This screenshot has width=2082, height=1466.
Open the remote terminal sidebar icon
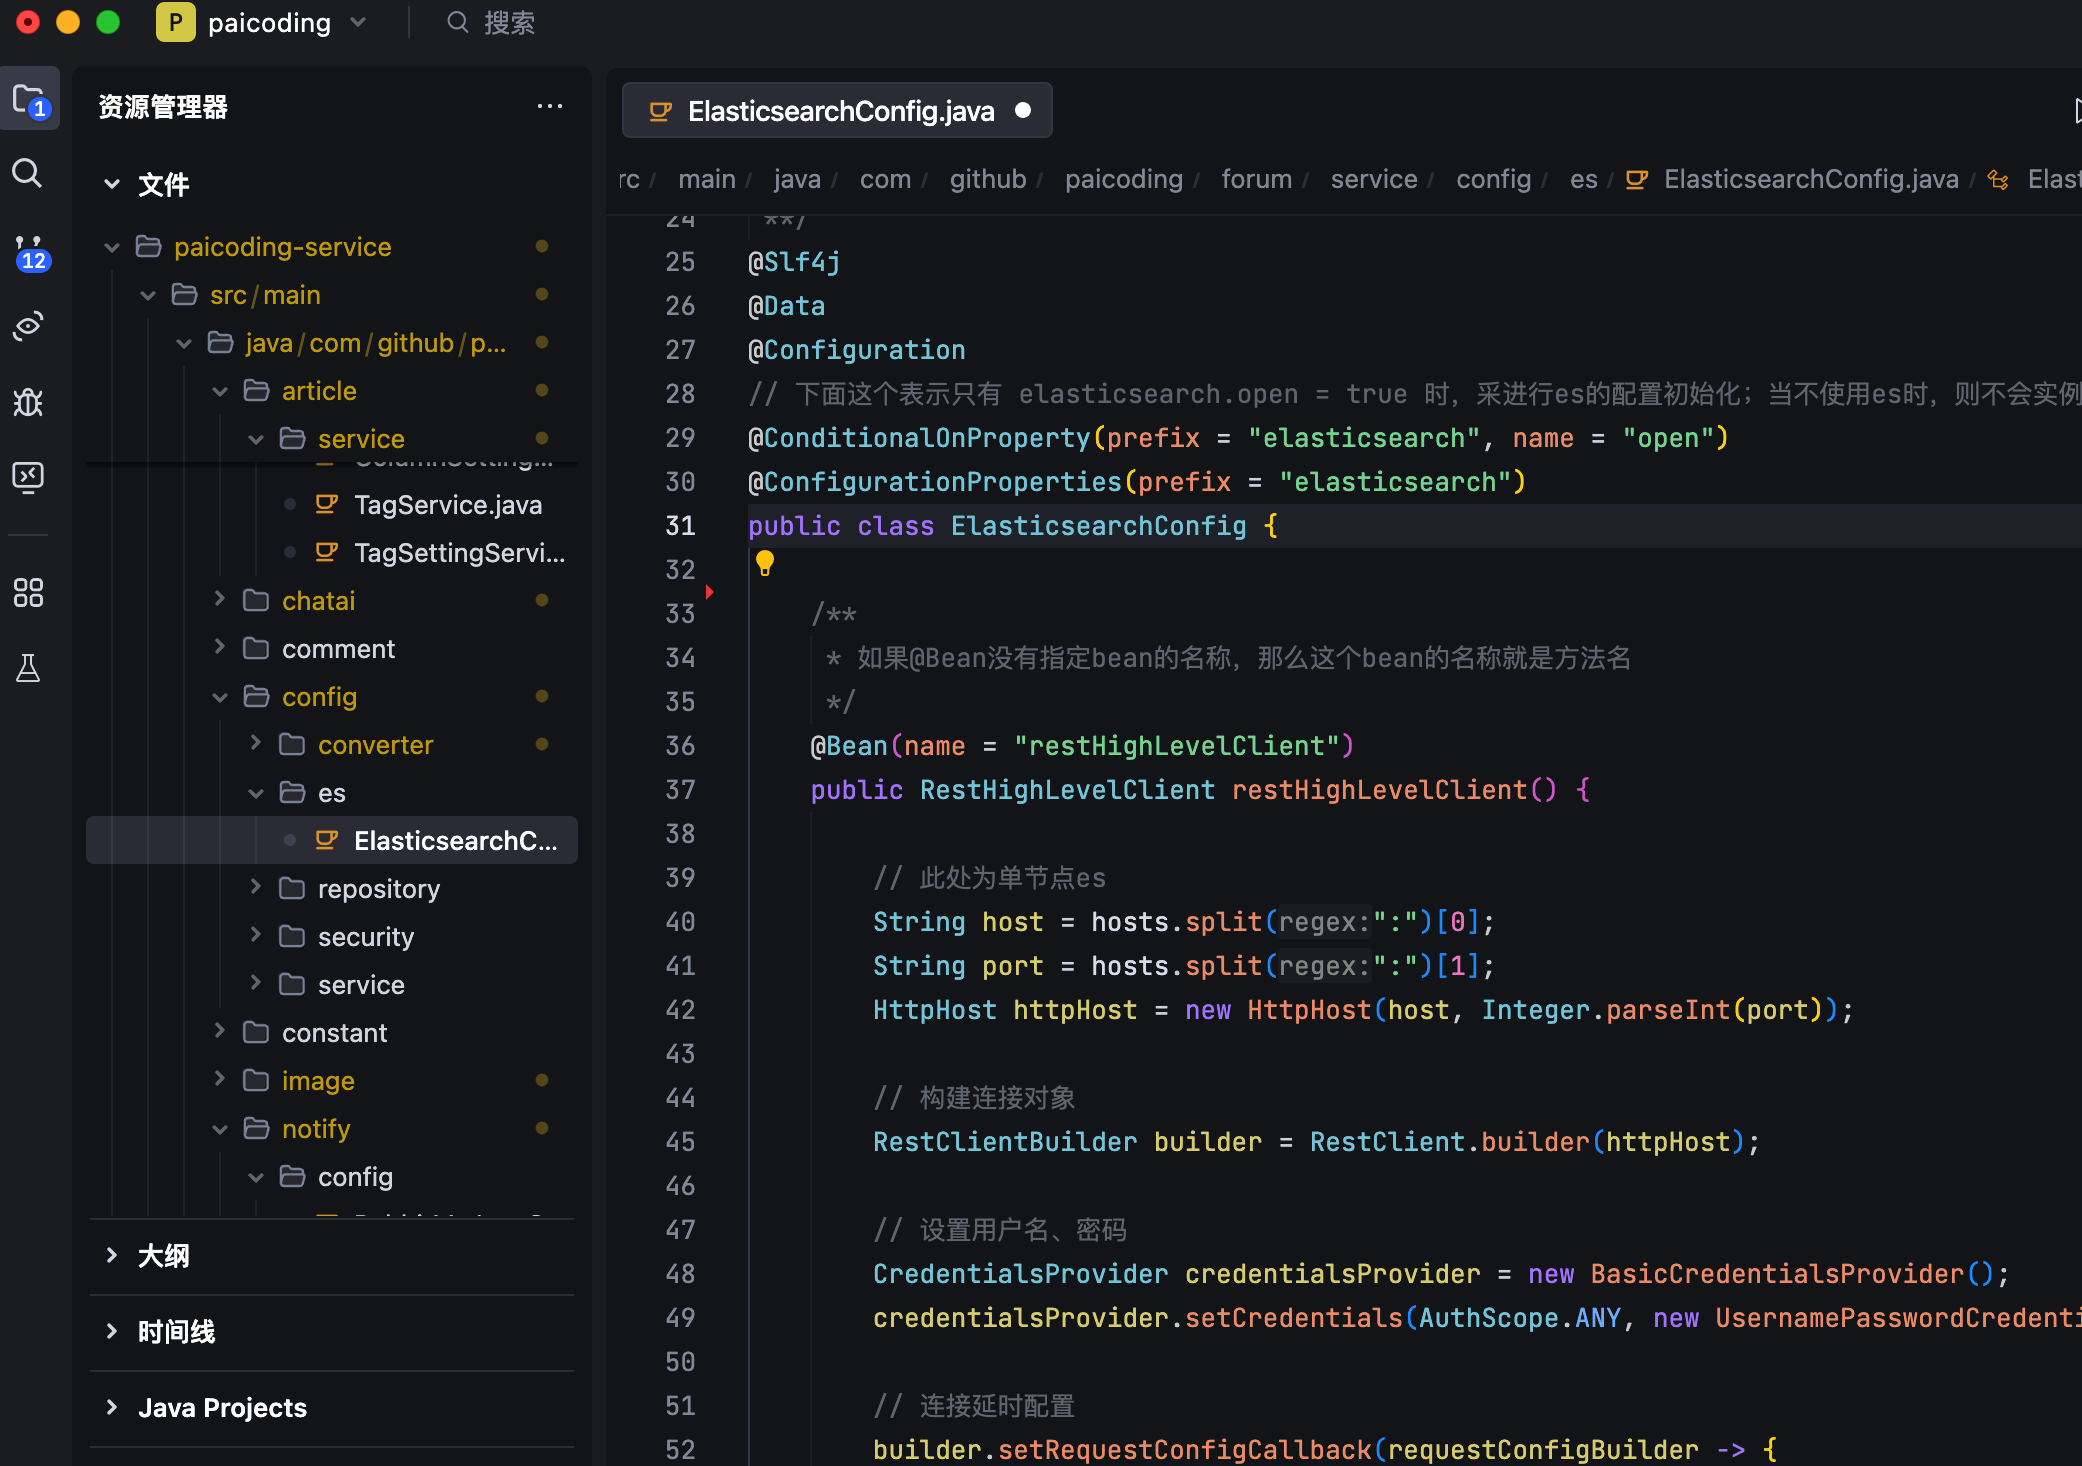coord(28,477)
